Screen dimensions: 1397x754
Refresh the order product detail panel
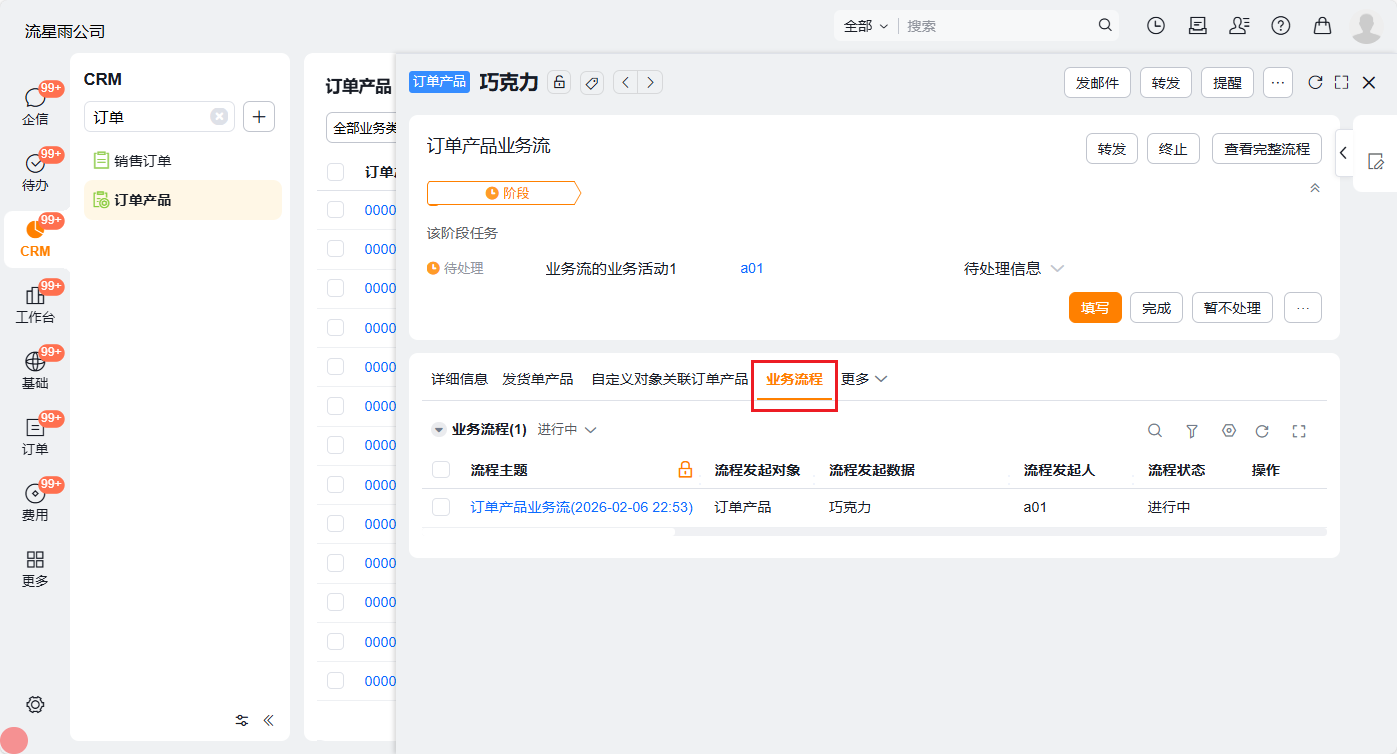pos(1315,83)
